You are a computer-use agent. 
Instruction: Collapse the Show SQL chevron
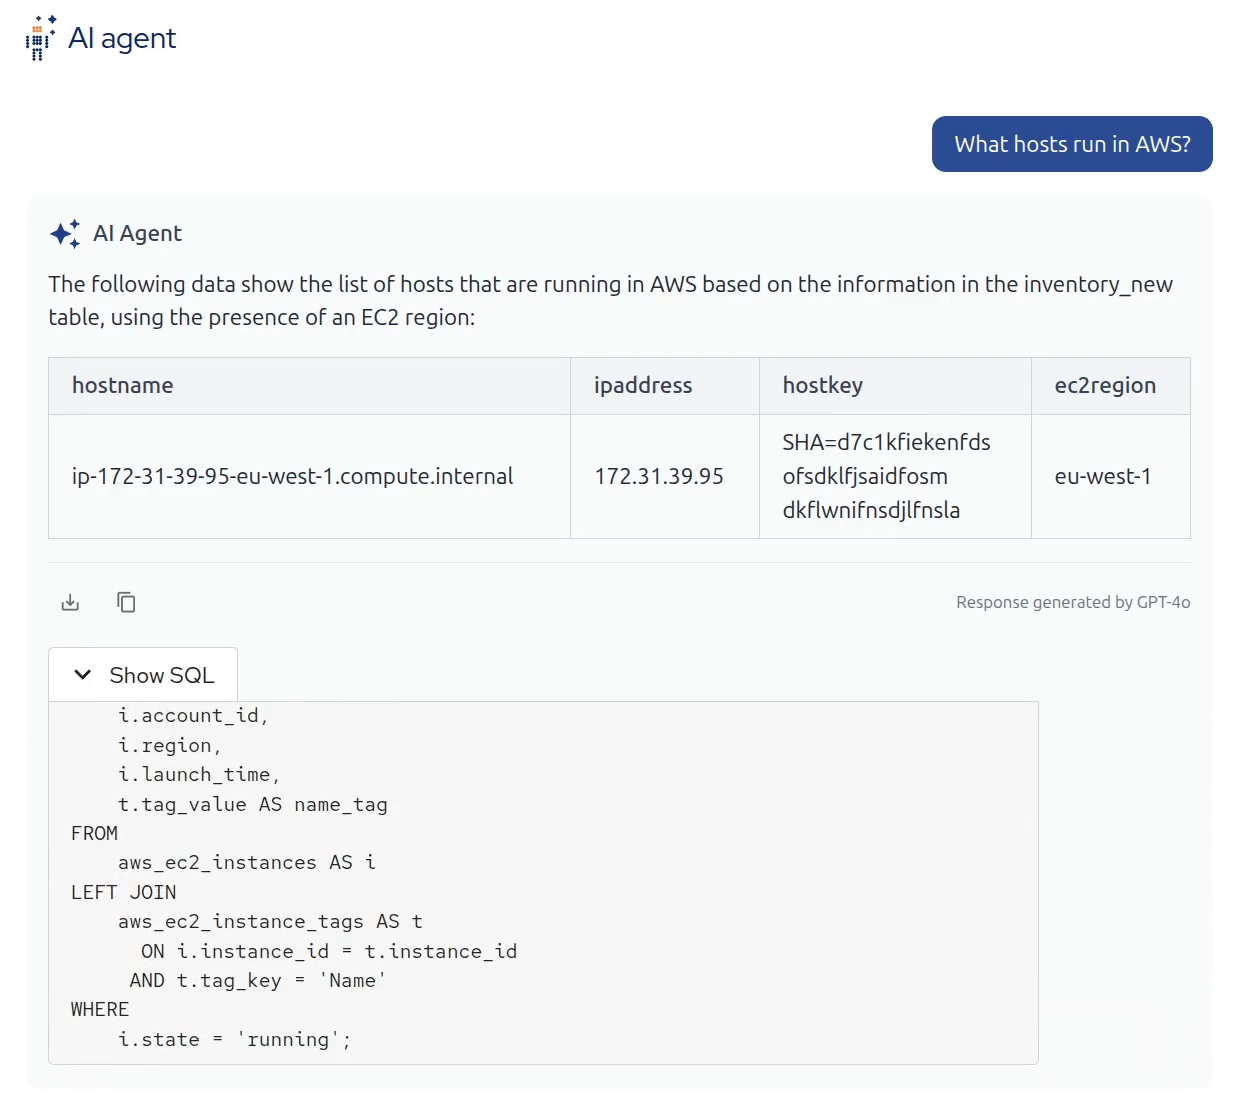[83, 675]
